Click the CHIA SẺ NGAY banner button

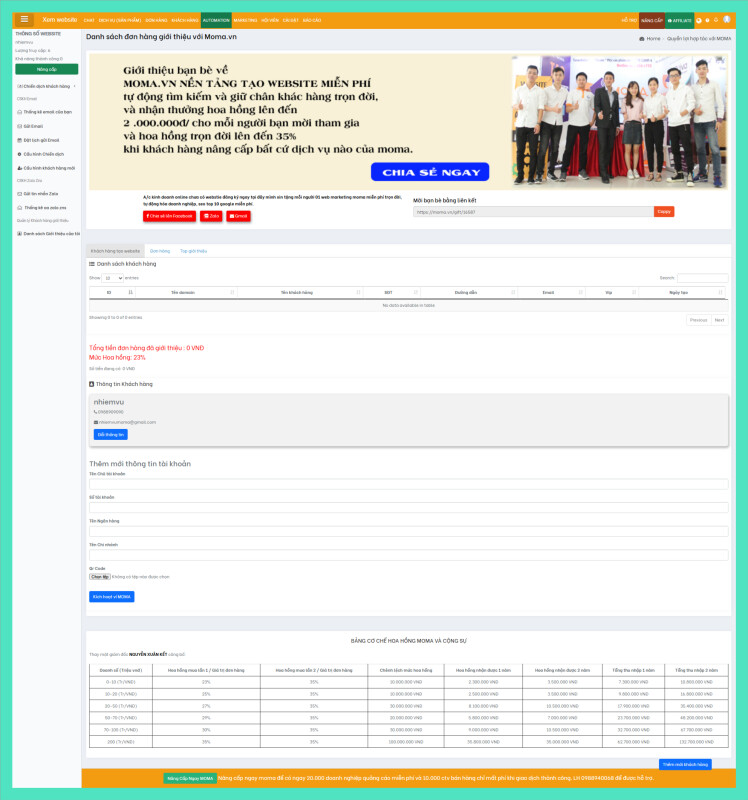click(430, 172)
